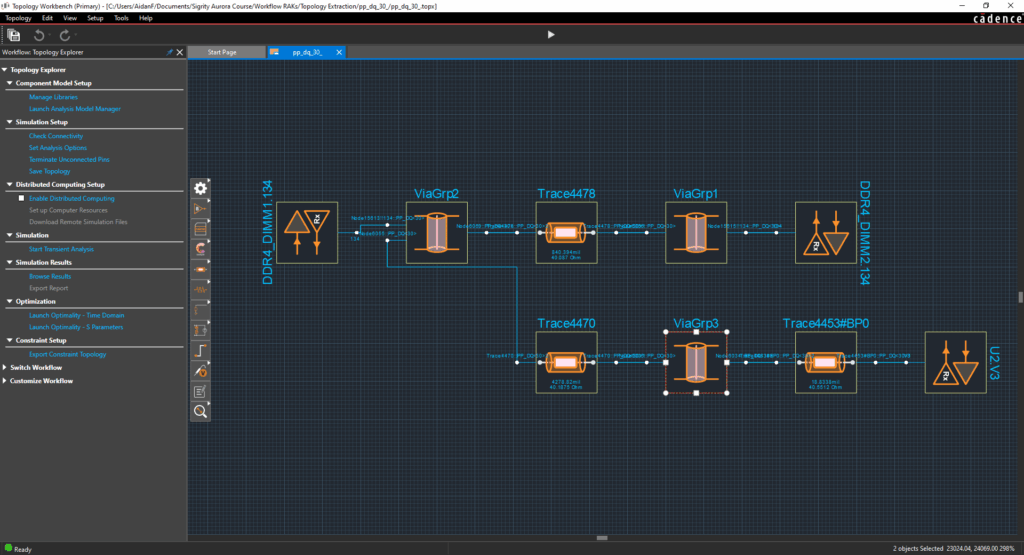Open the Launch Analysis Model Manager link

74,109
